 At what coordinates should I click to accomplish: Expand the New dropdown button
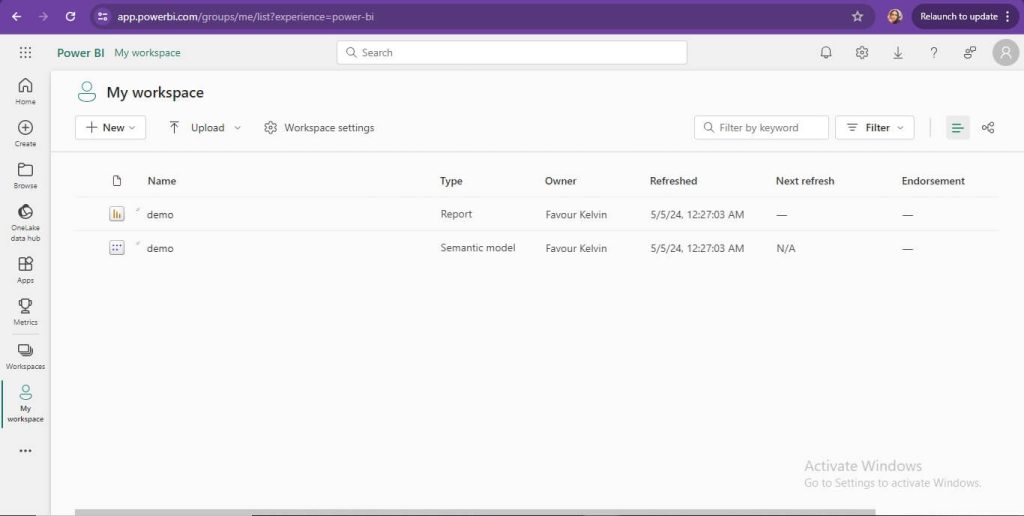click(x=111, y=128)
